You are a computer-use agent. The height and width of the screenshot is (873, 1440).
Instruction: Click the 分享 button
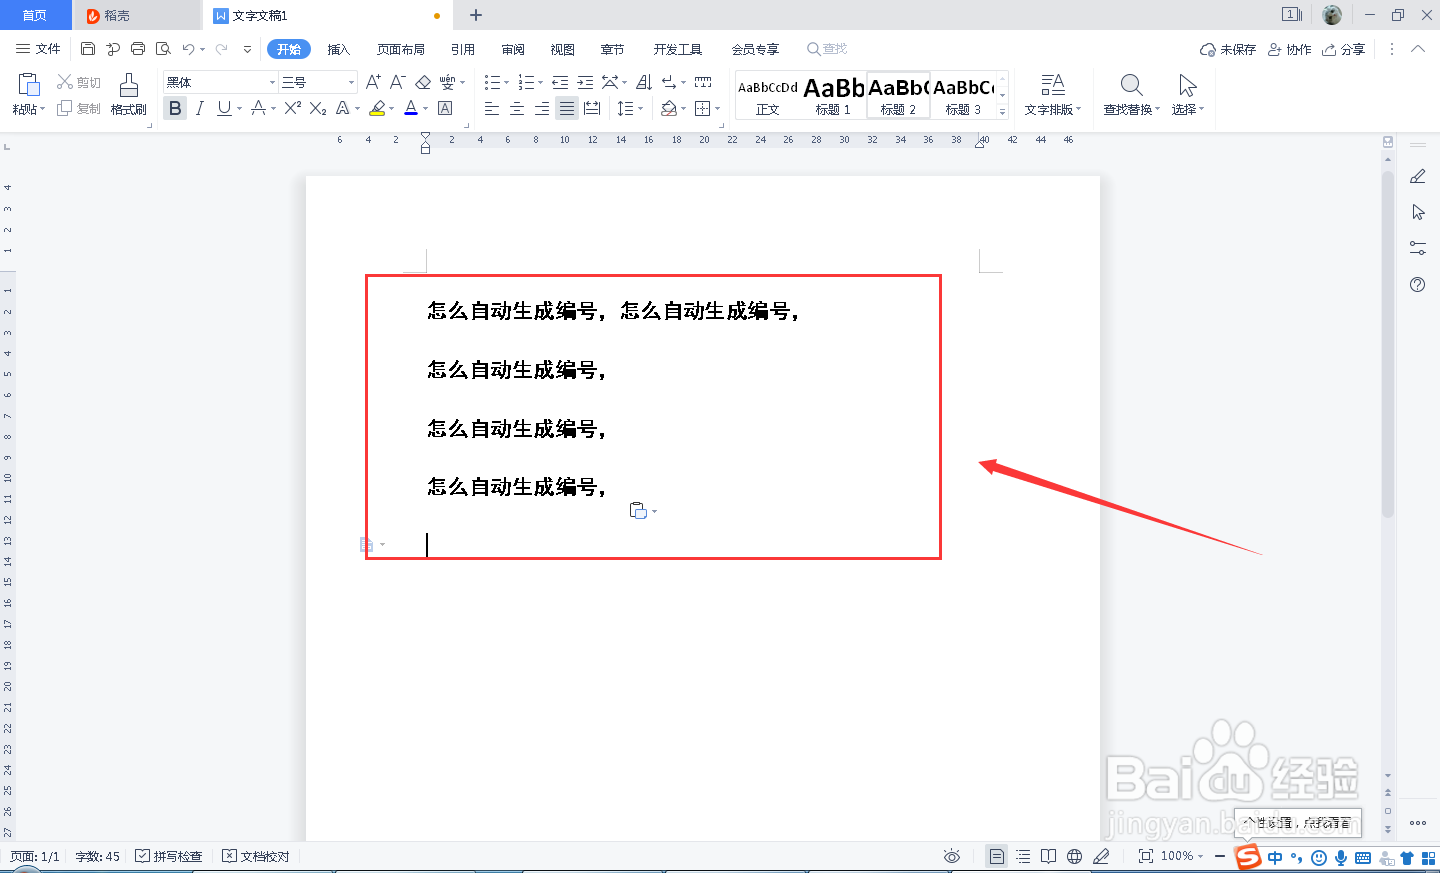point(1344,48)
